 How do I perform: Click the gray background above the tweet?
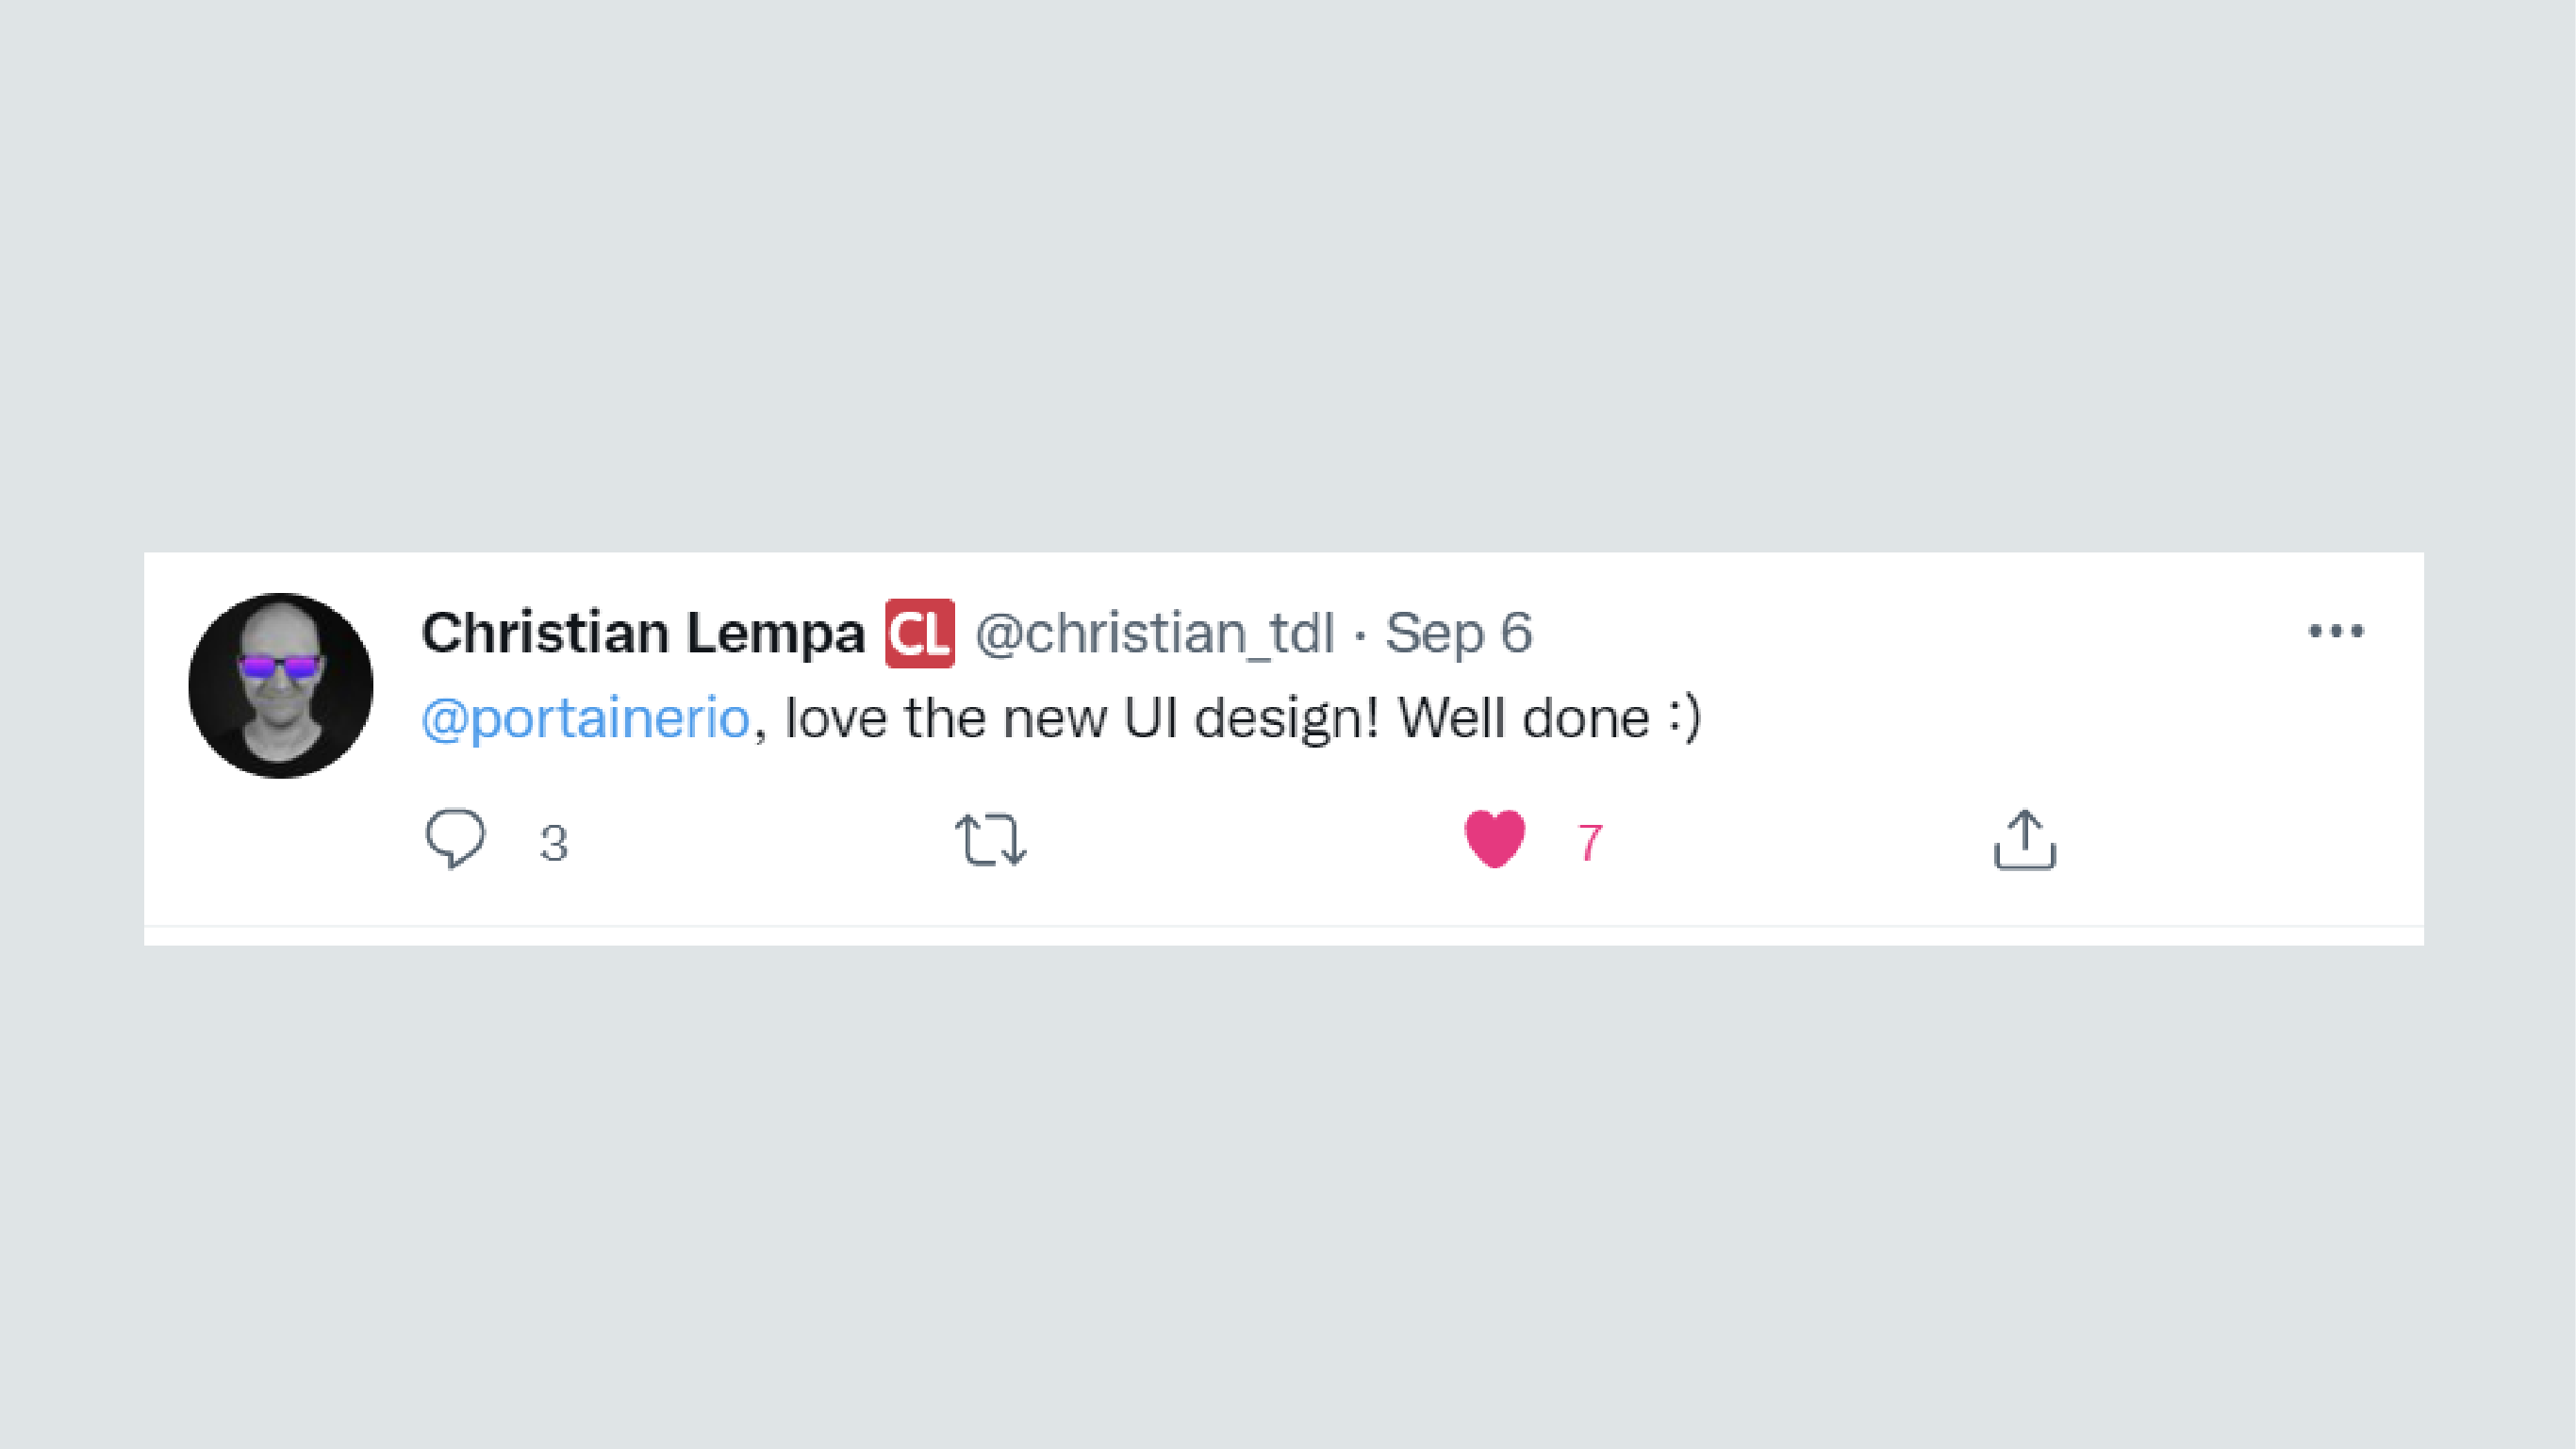pos(1288,275)
